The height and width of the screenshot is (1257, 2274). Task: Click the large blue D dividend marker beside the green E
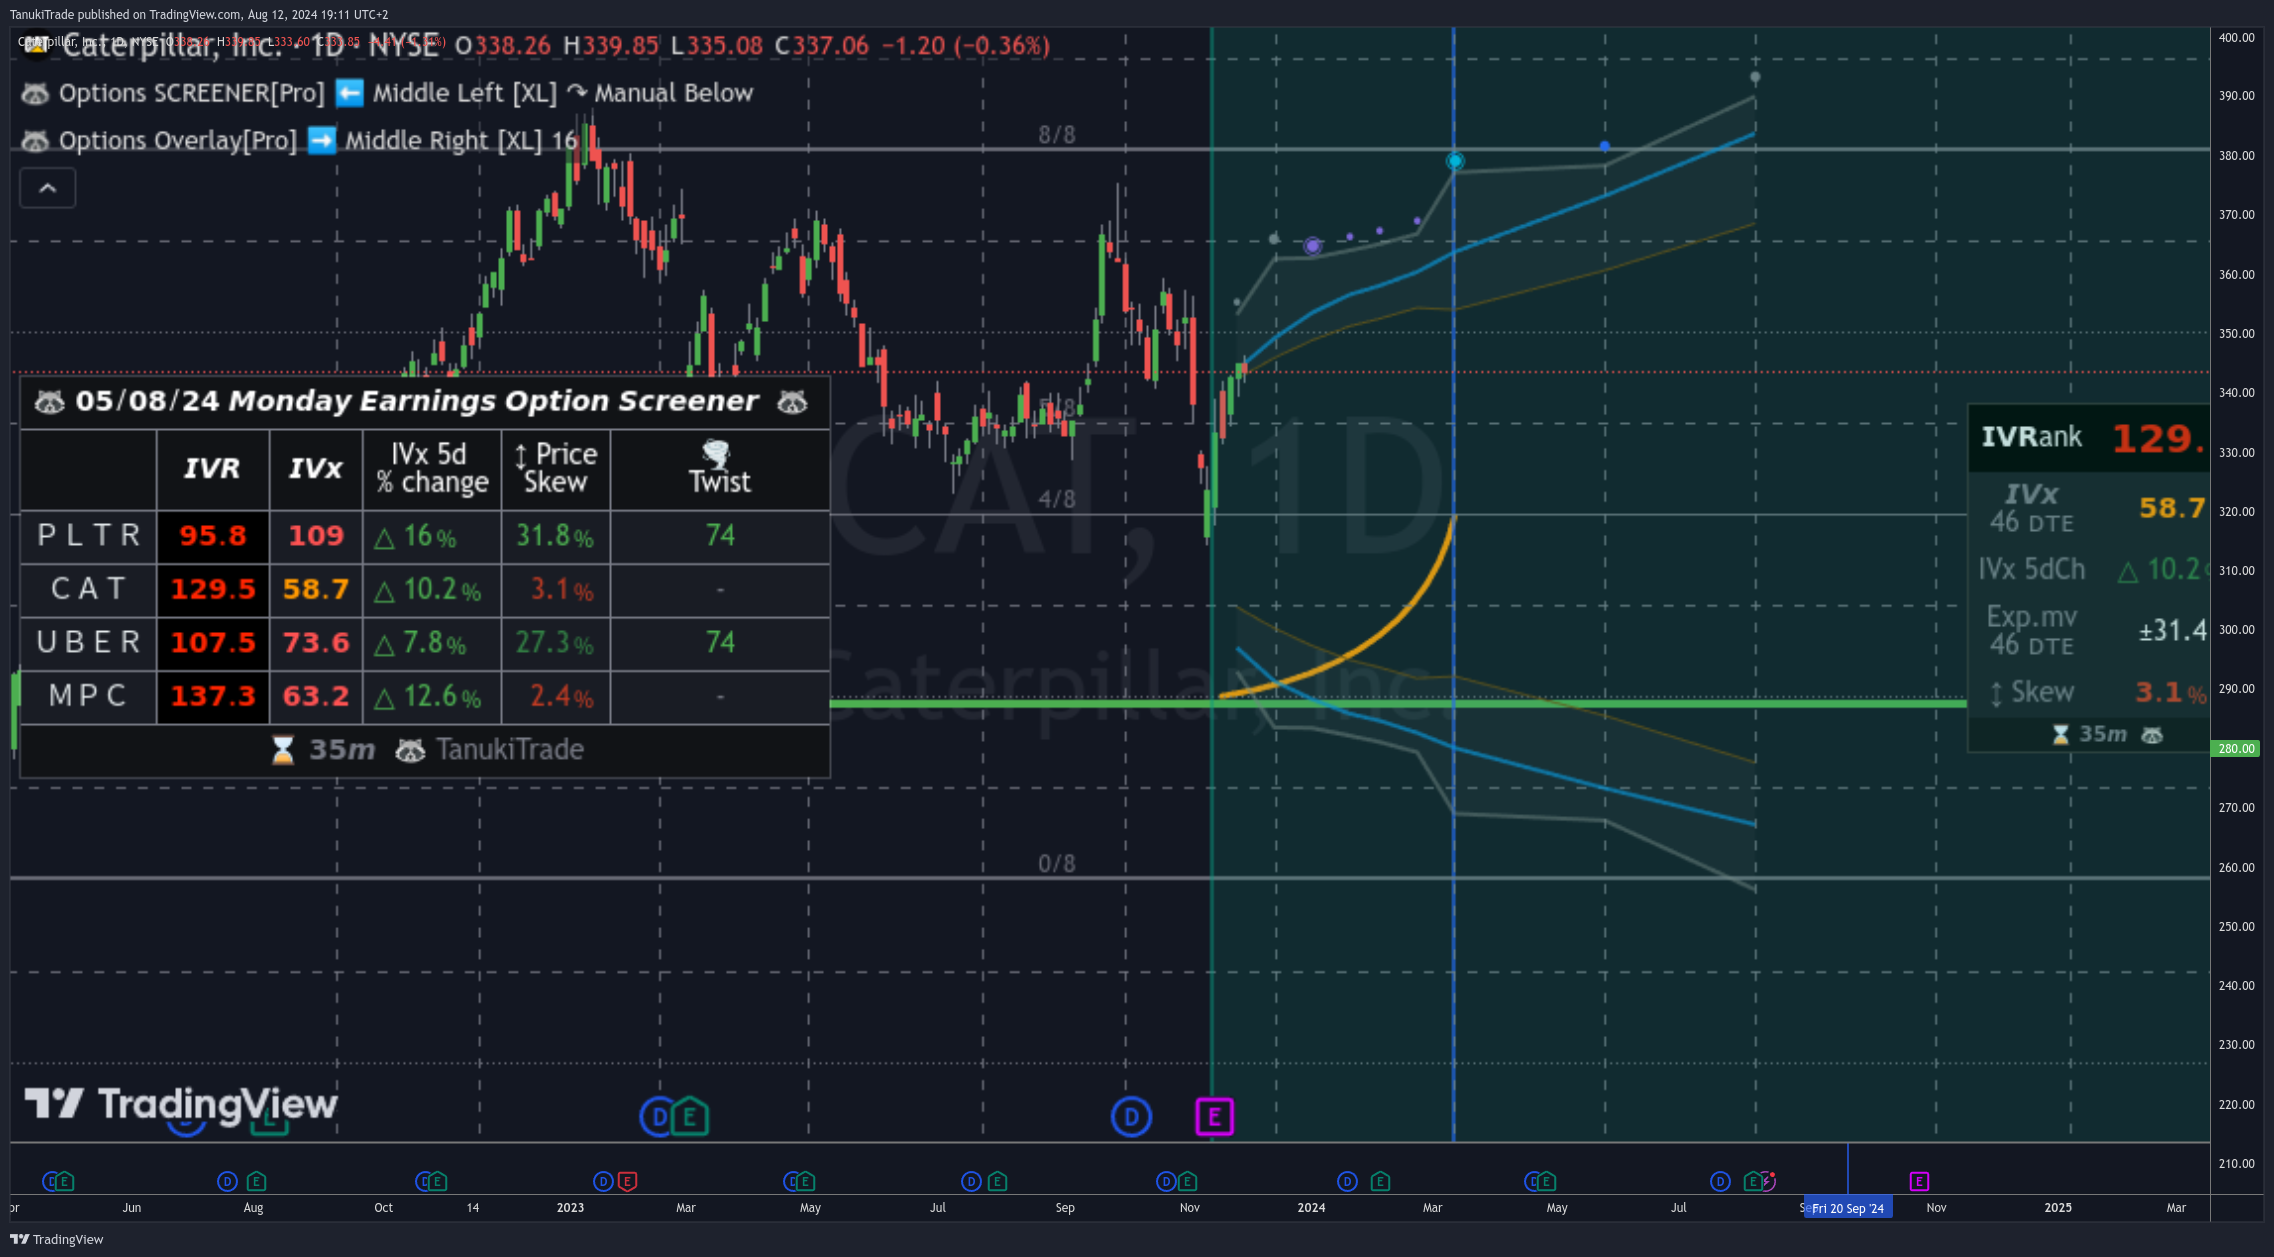pyautogui.click(x=658, y=1116)
